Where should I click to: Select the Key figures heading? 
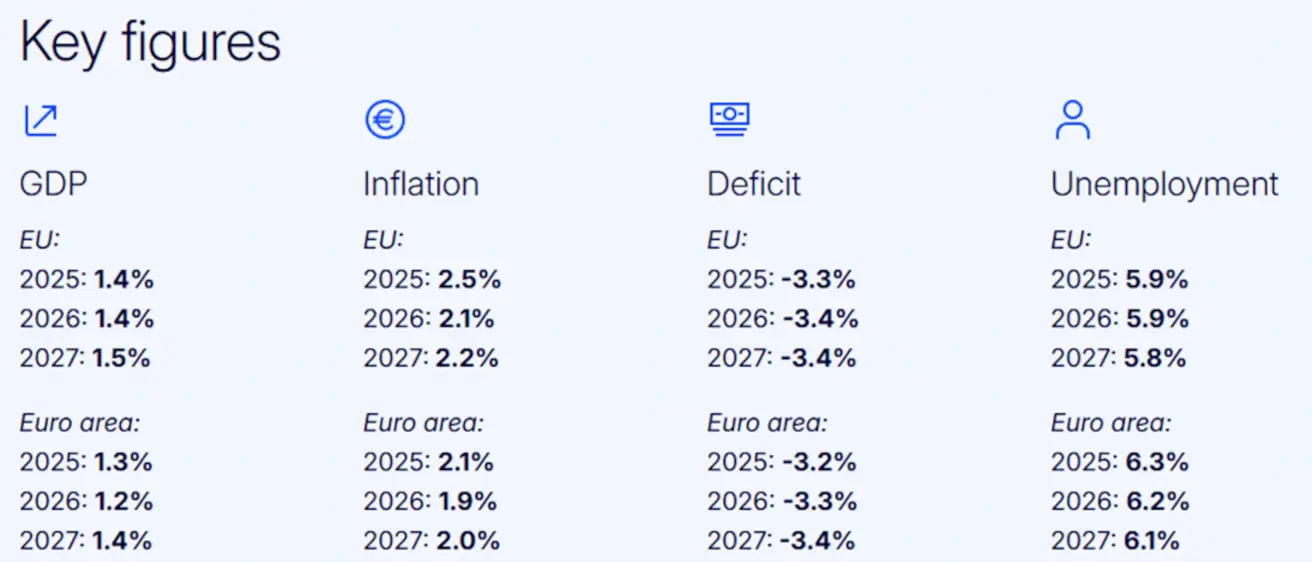pyautogui.click(x=150, y=44)
